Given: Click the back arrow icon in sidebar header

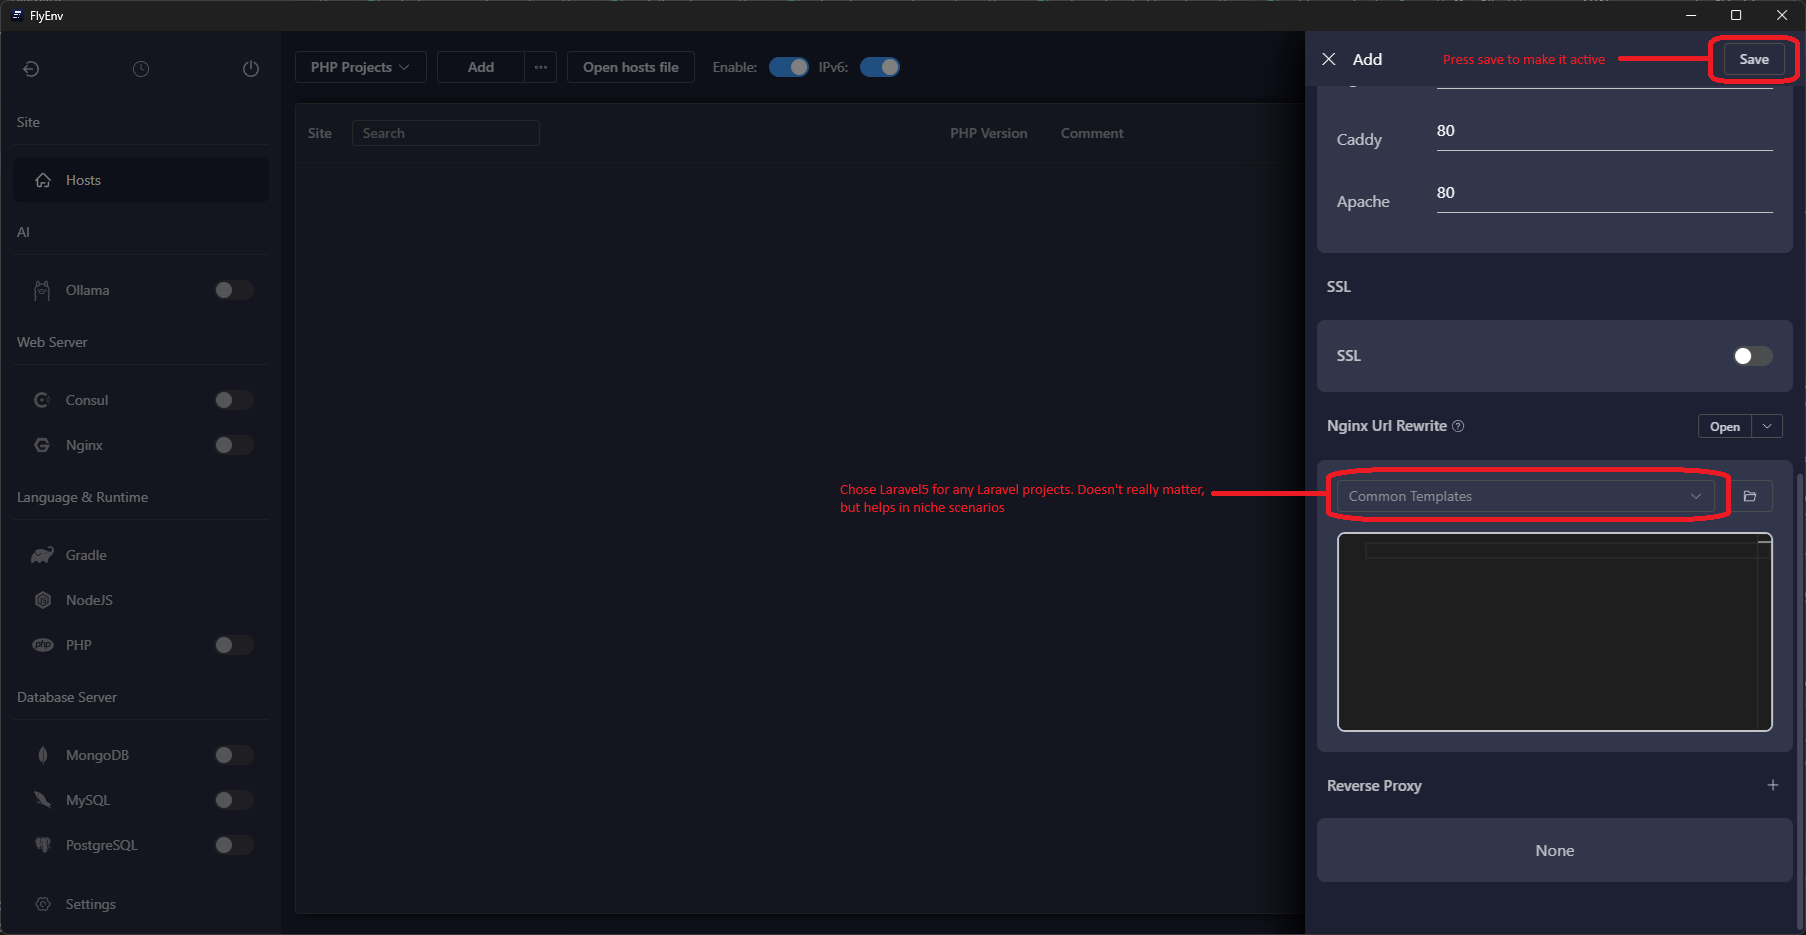Looking at the screenshot, I should coord(31,69).
